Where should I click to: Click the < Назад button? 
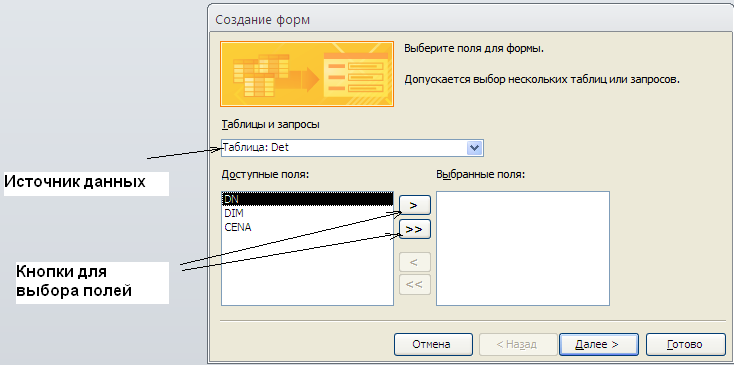pos(518,344)
